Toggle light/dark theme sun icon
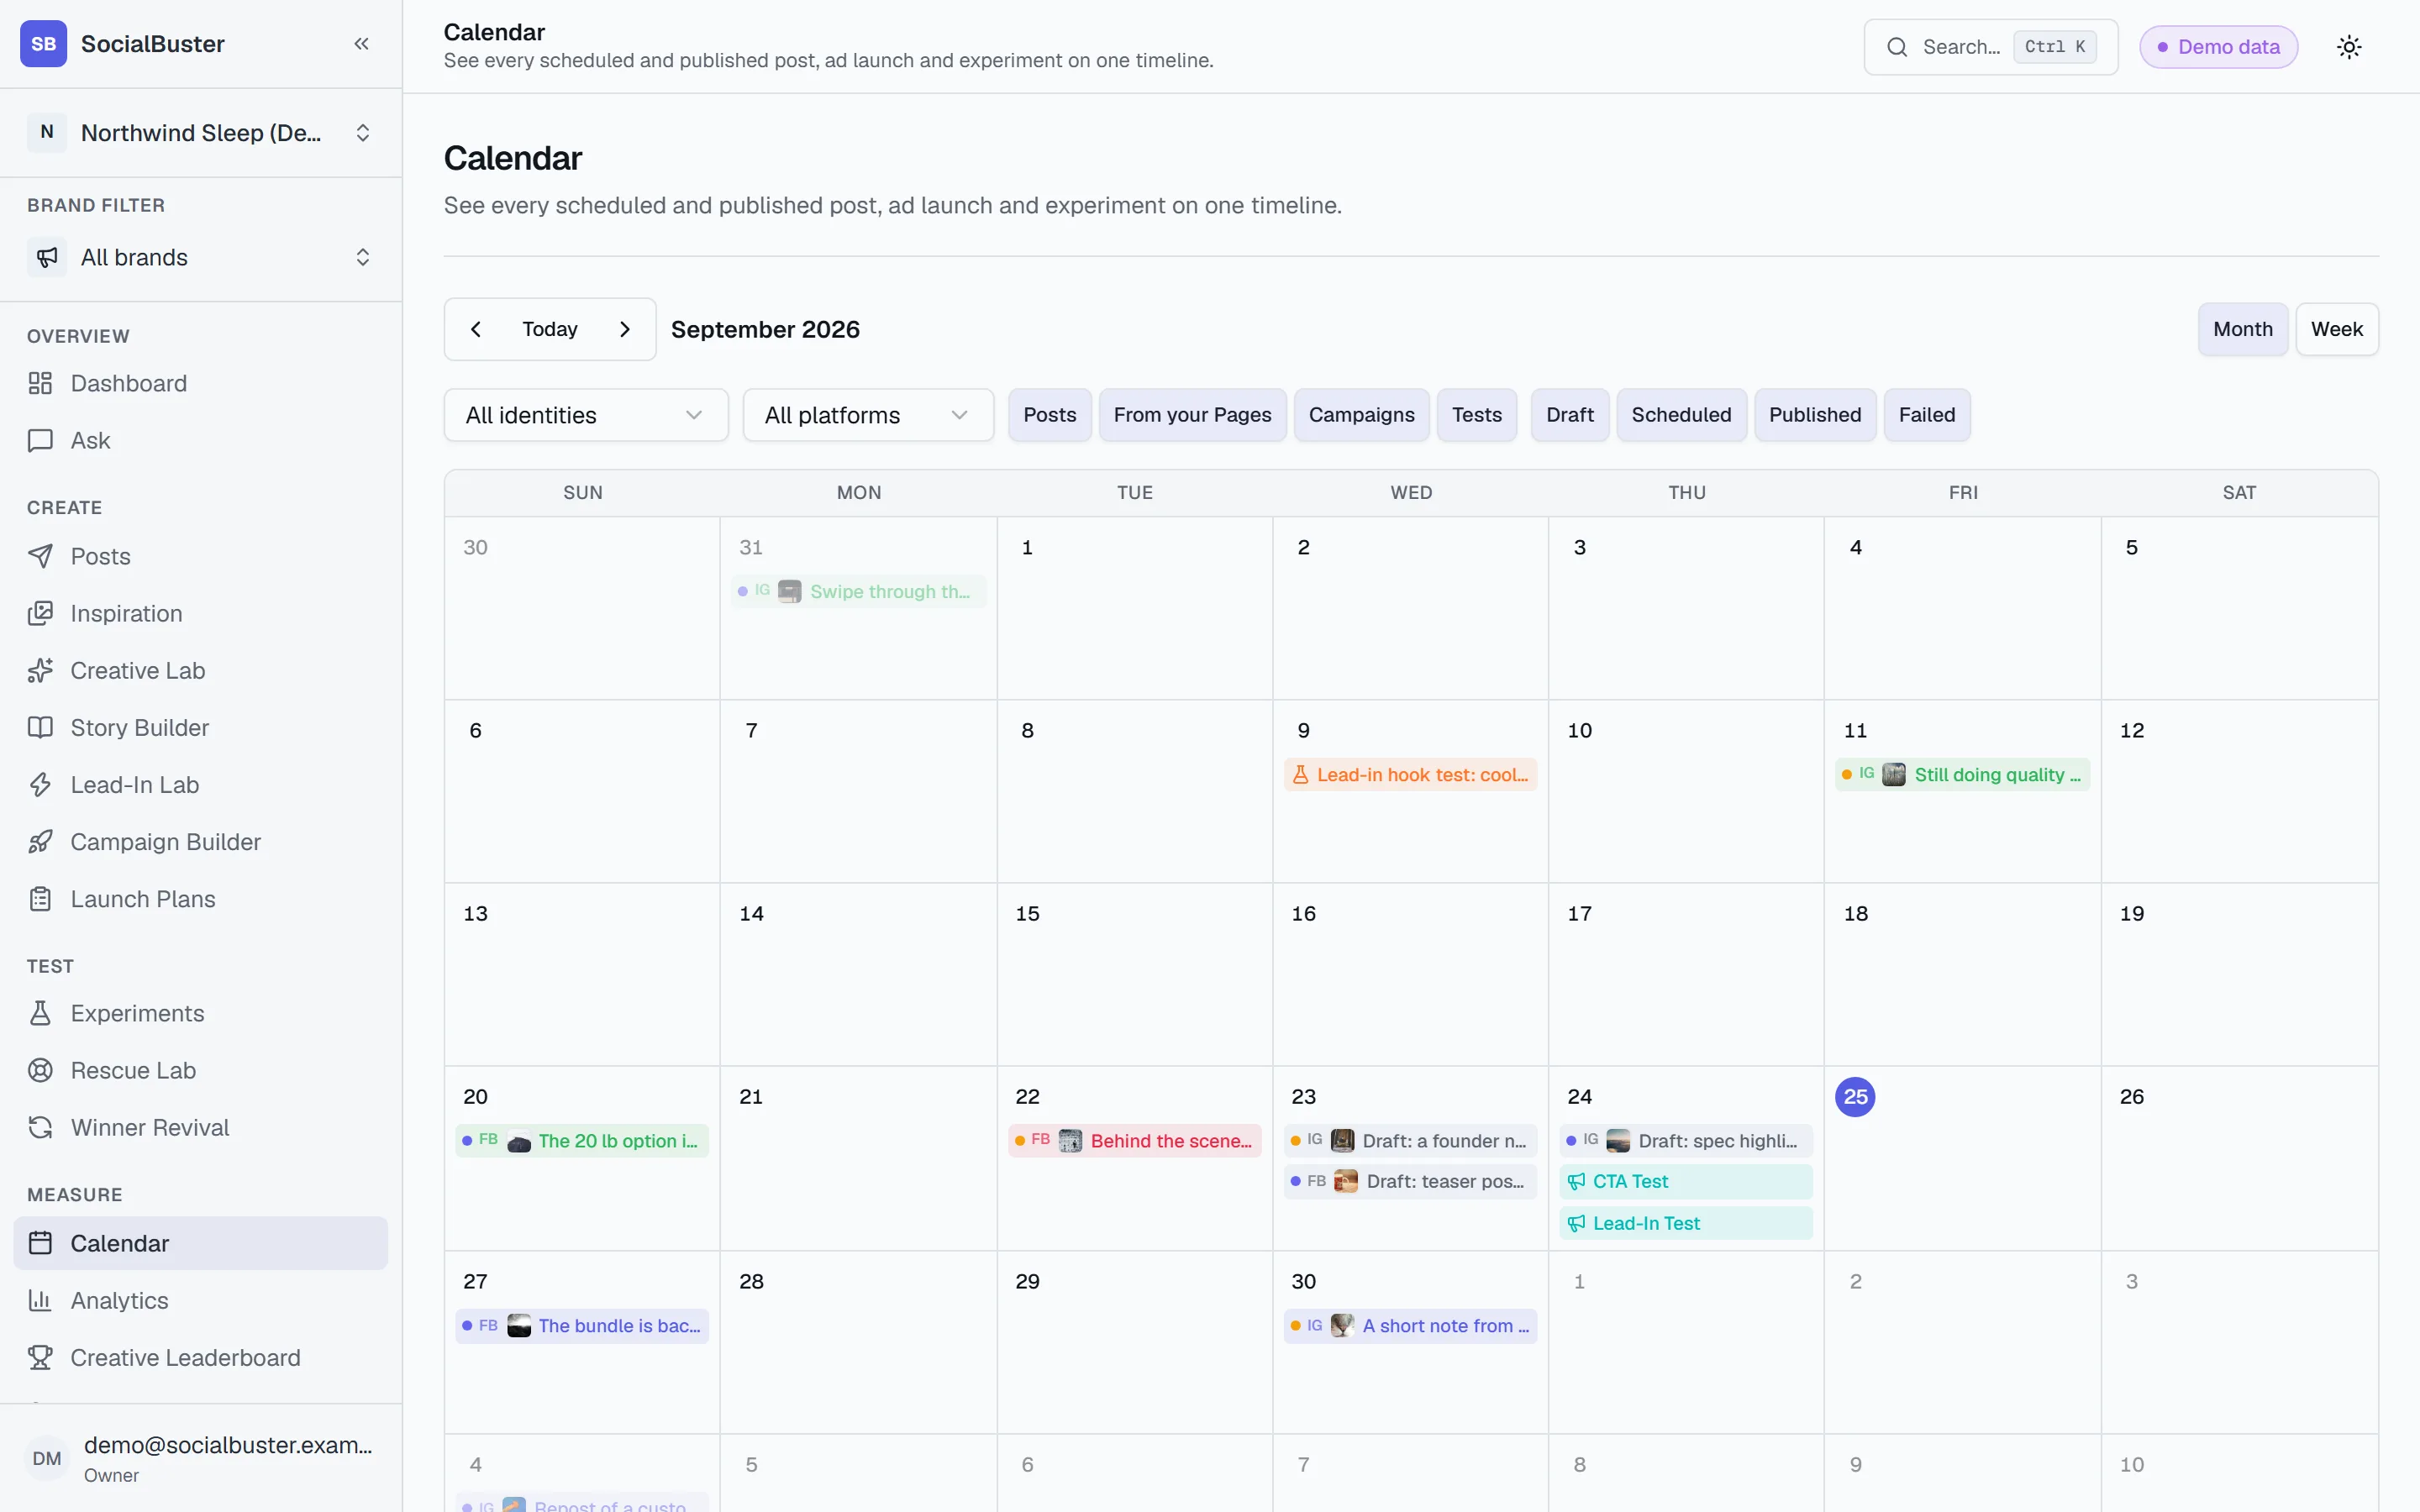Image resolution: width=2420 pixels, height=1512 pixels. [2349, 47]
